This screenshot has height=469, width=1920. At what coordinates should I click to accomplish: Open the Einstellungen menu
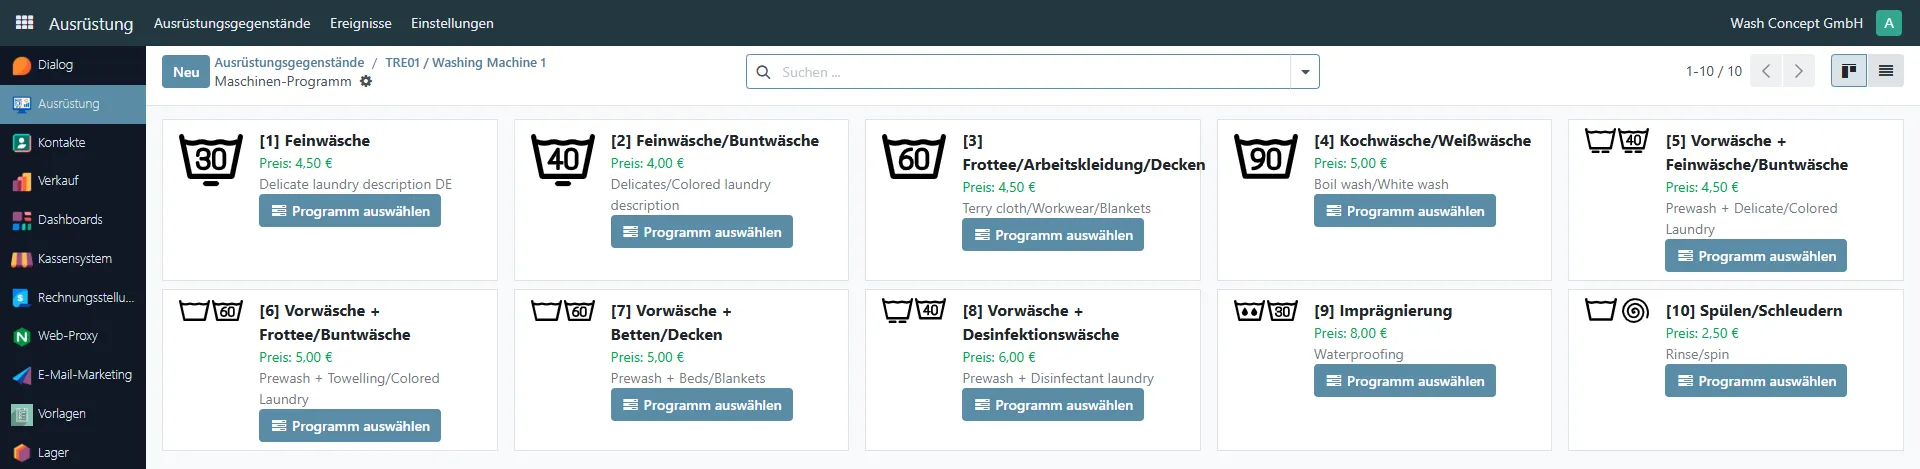451,23
